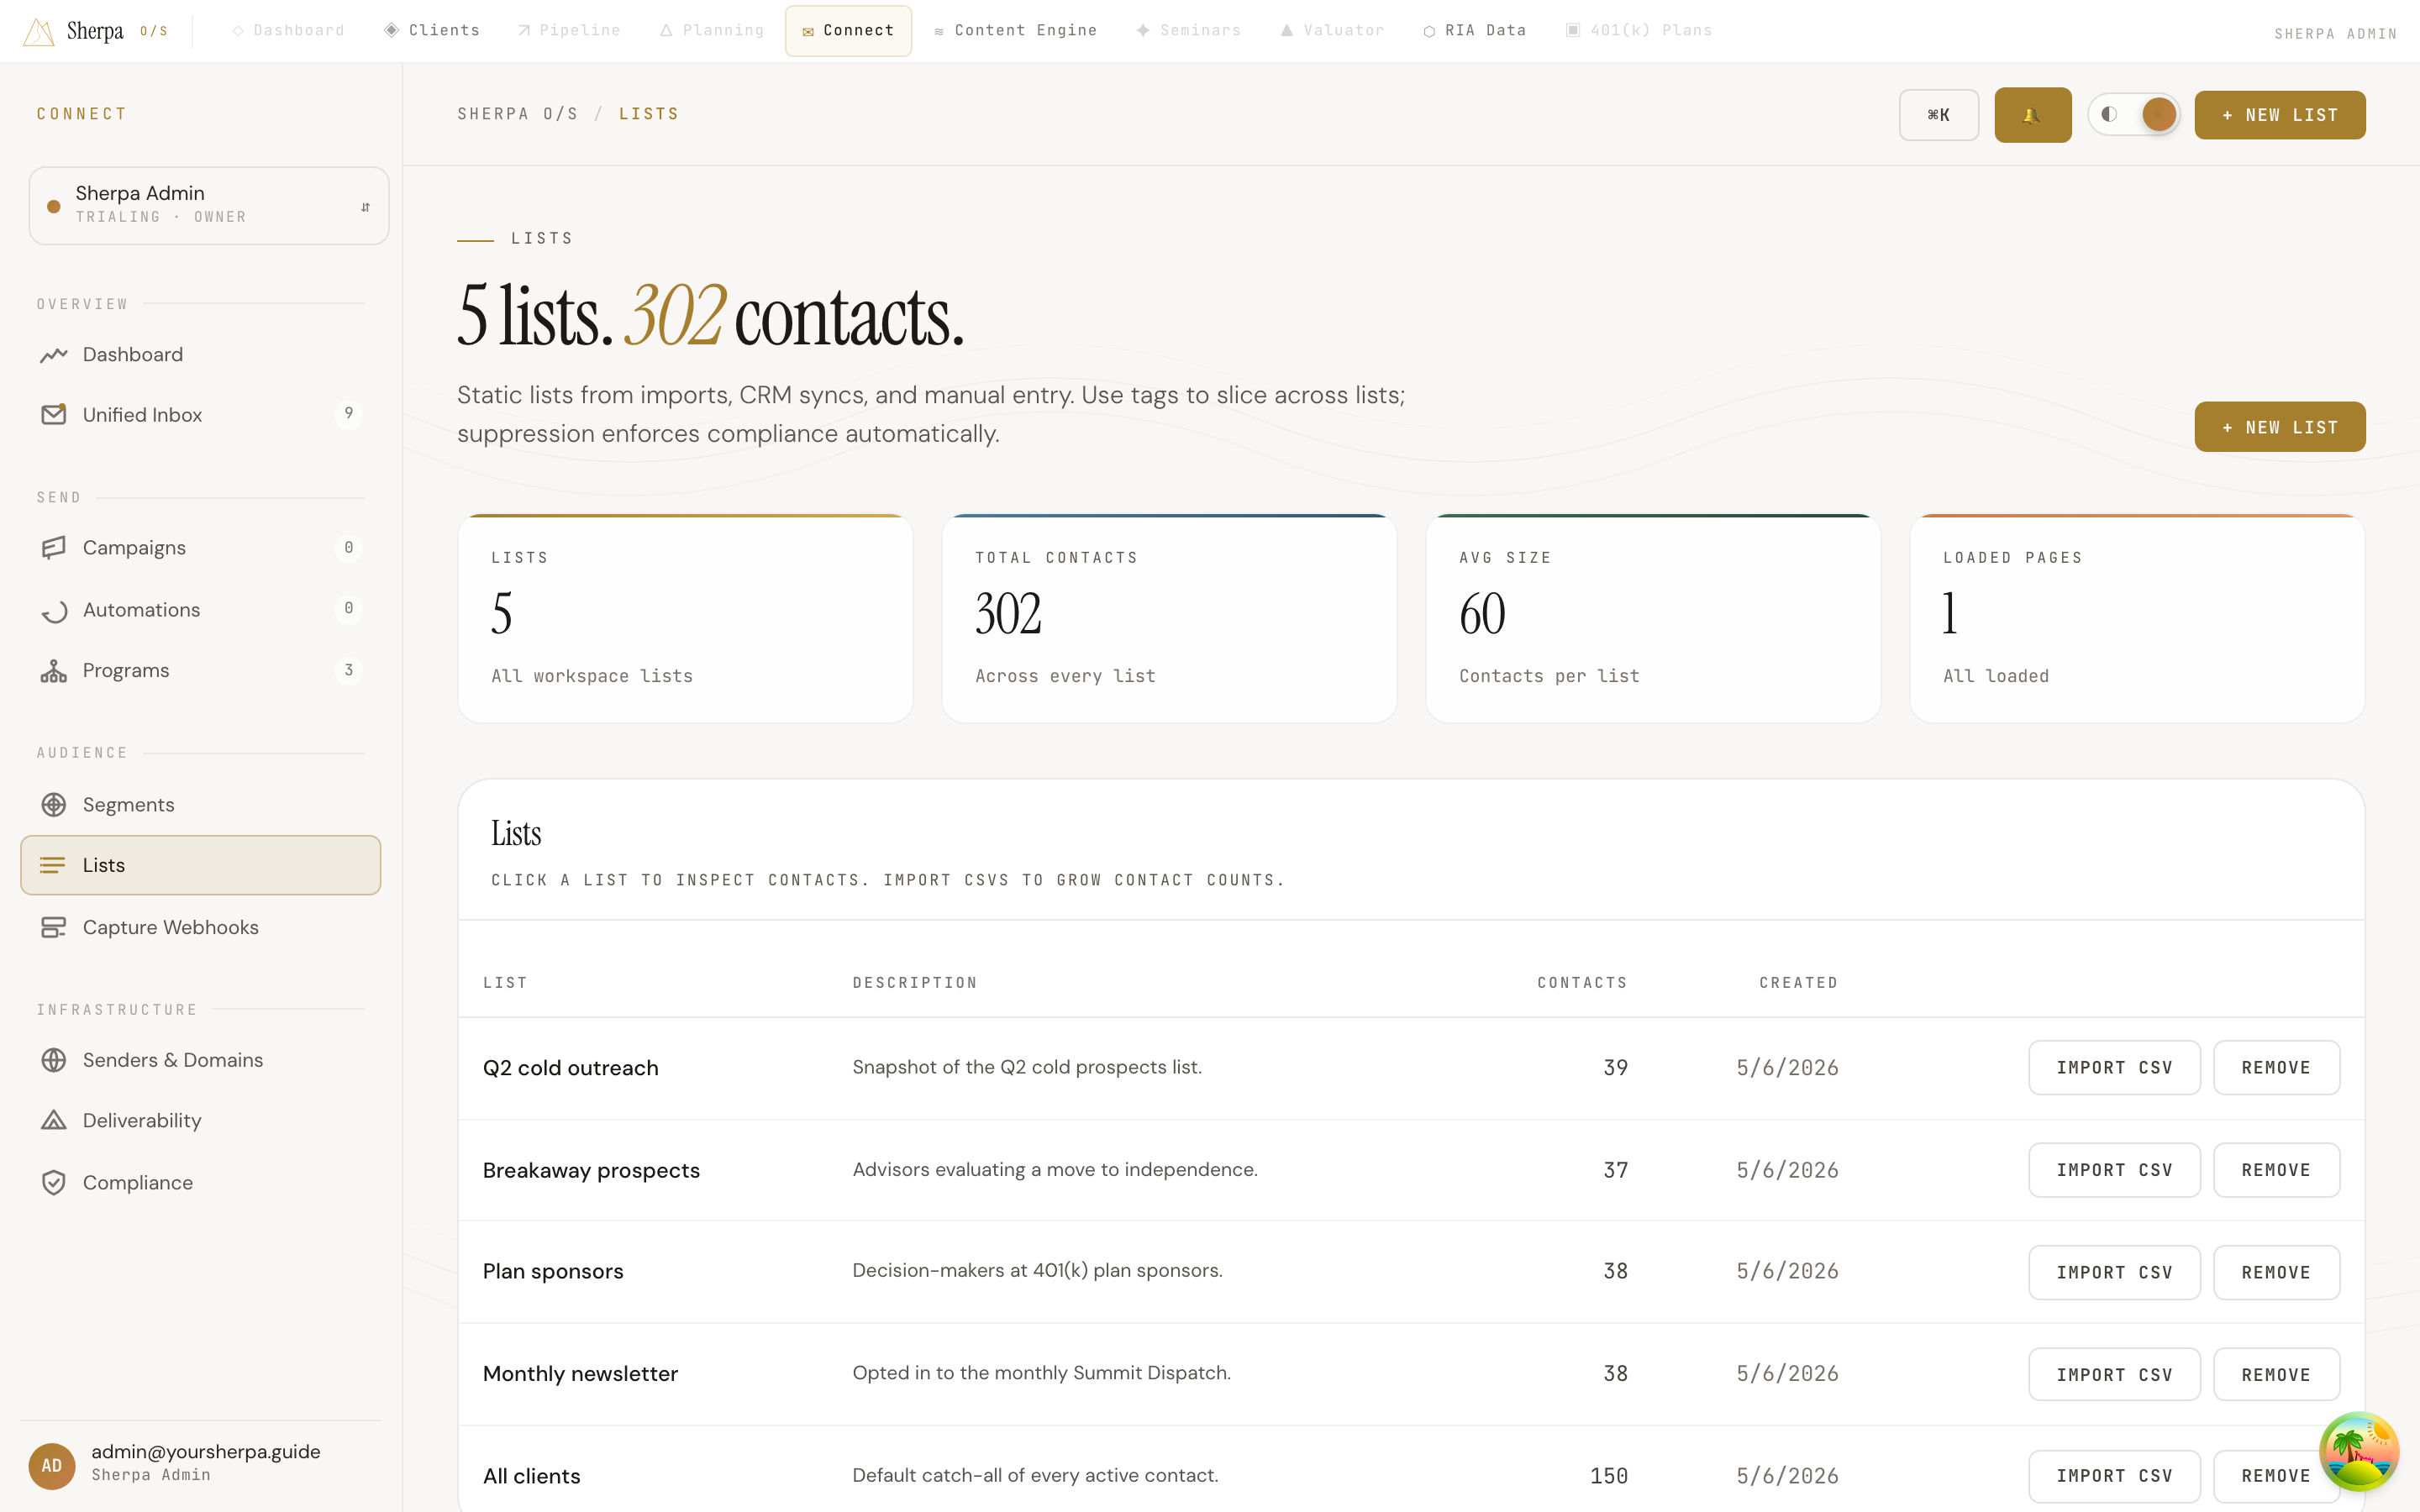Select the Connect top nav tab
2420x1512 pixels.
(848, 30)
